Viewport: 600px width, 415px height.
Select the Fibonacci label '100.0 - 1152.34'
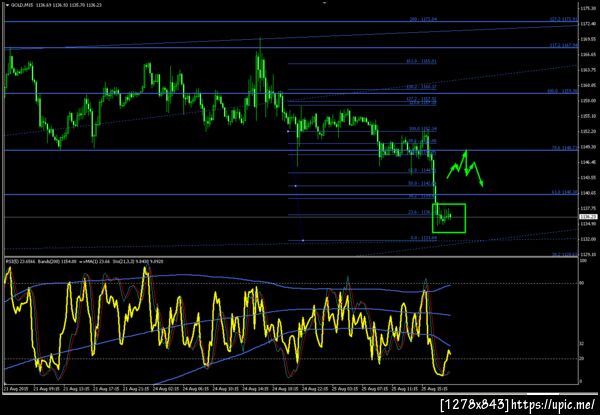click(422, 129)
